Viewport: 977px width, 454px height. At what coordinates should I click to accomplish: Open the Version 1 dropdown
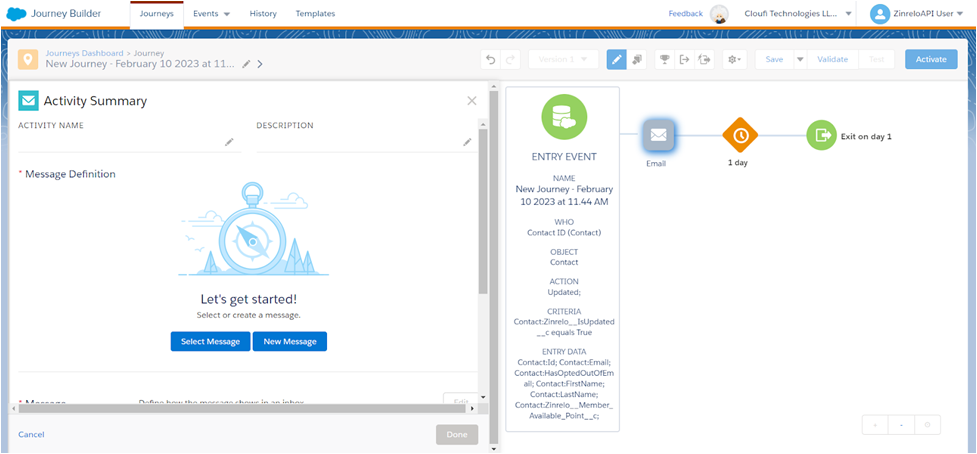click(563, 60)
